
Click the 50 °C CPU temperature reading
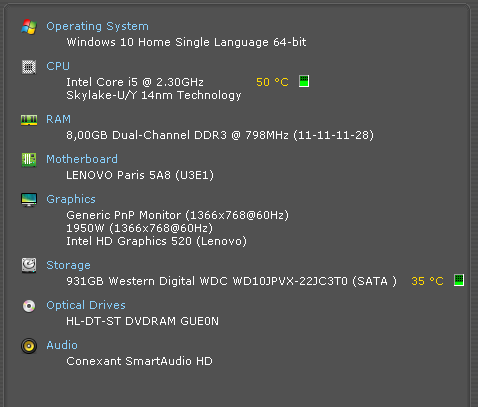coord(272,82)
